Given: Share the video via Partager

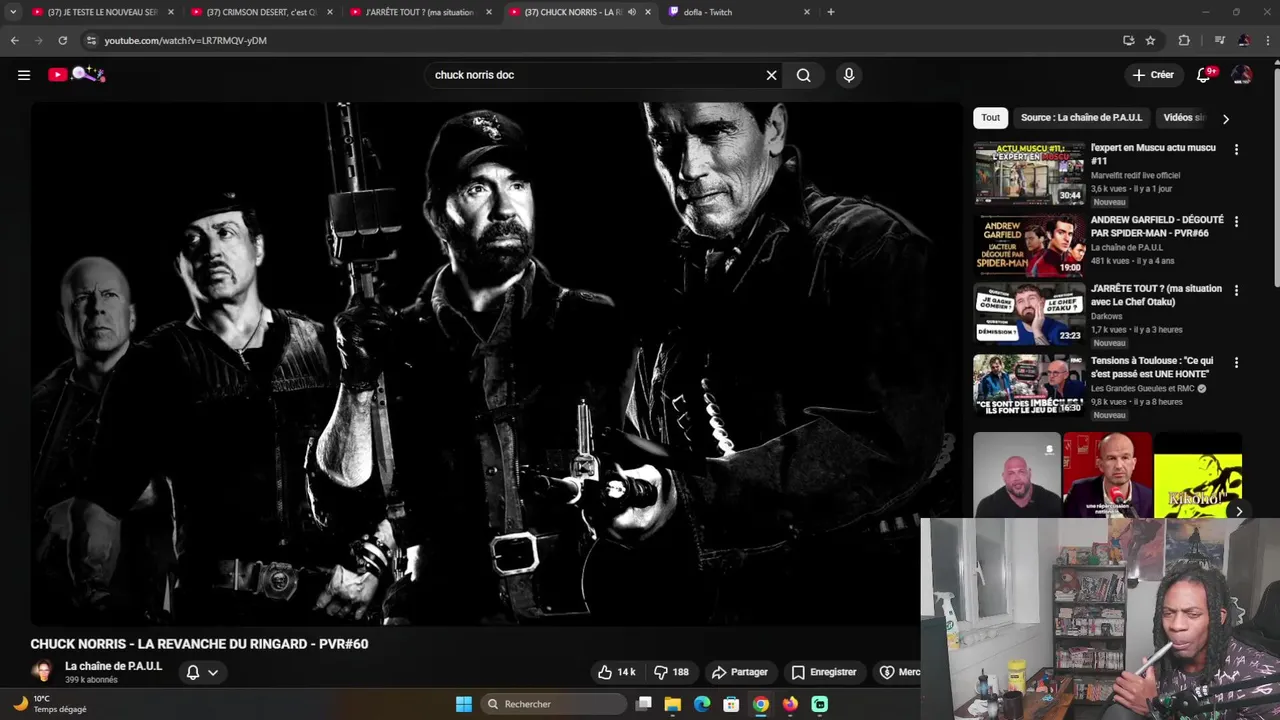Looking at the screenshot, I should coord(740,672).
